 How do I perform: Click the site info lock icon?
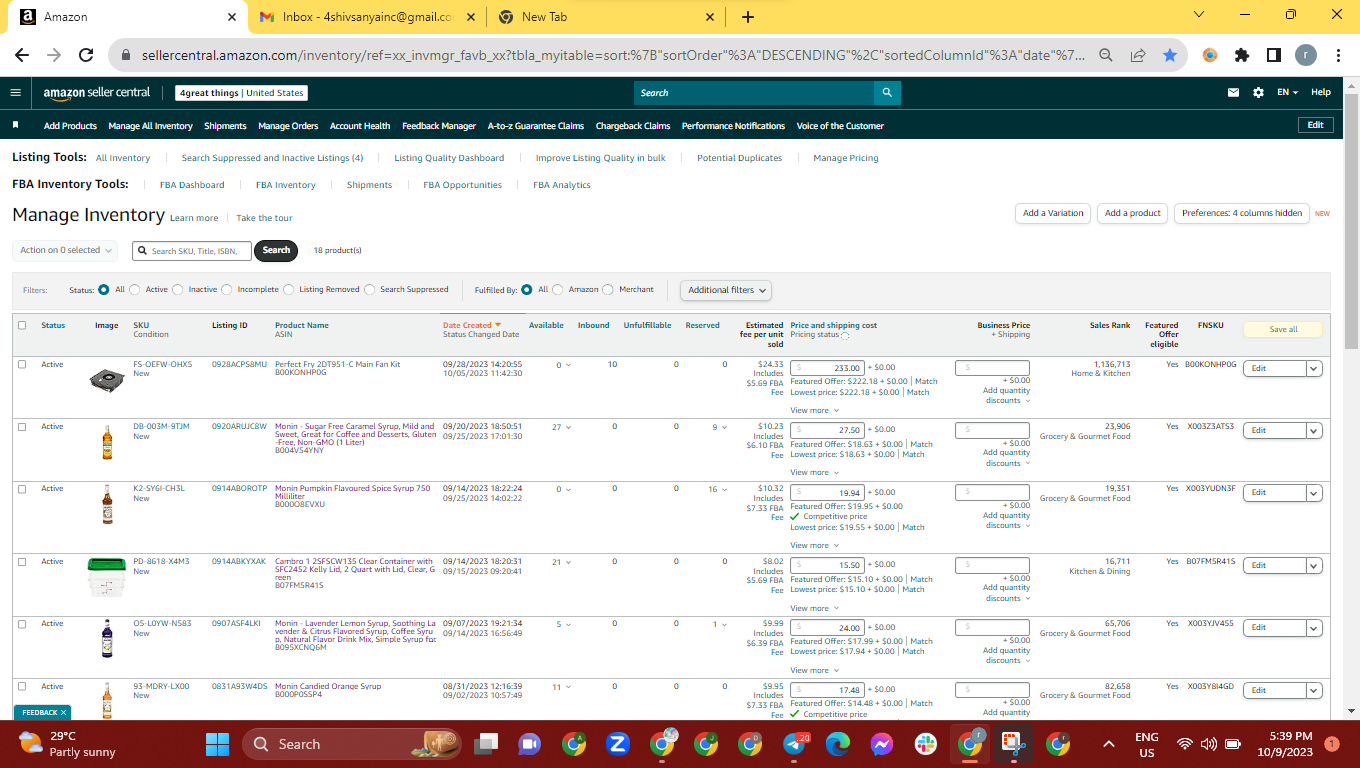(x=127, y=56)
